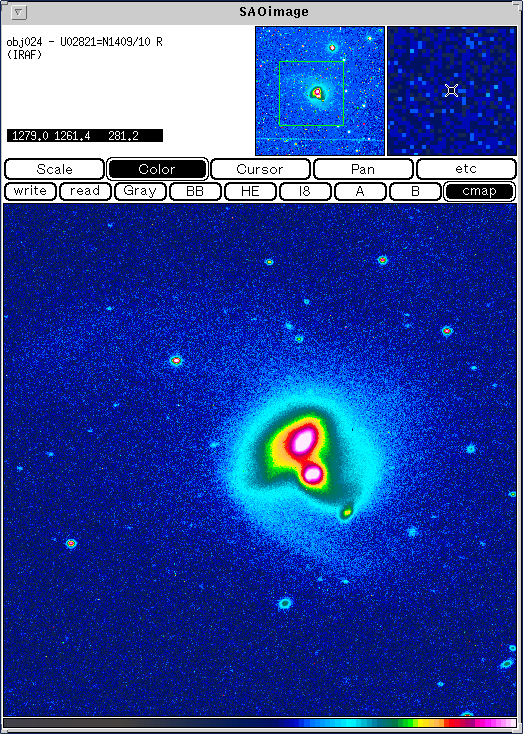Screen dimensions: 523x734
Task: Choose the I8 colormap
Action: (305, 191)
